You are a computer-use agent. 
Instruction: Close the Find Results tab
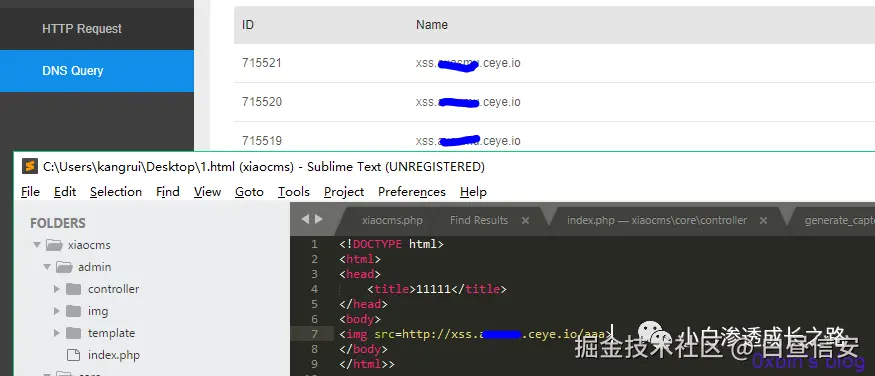tap(525, 221)
